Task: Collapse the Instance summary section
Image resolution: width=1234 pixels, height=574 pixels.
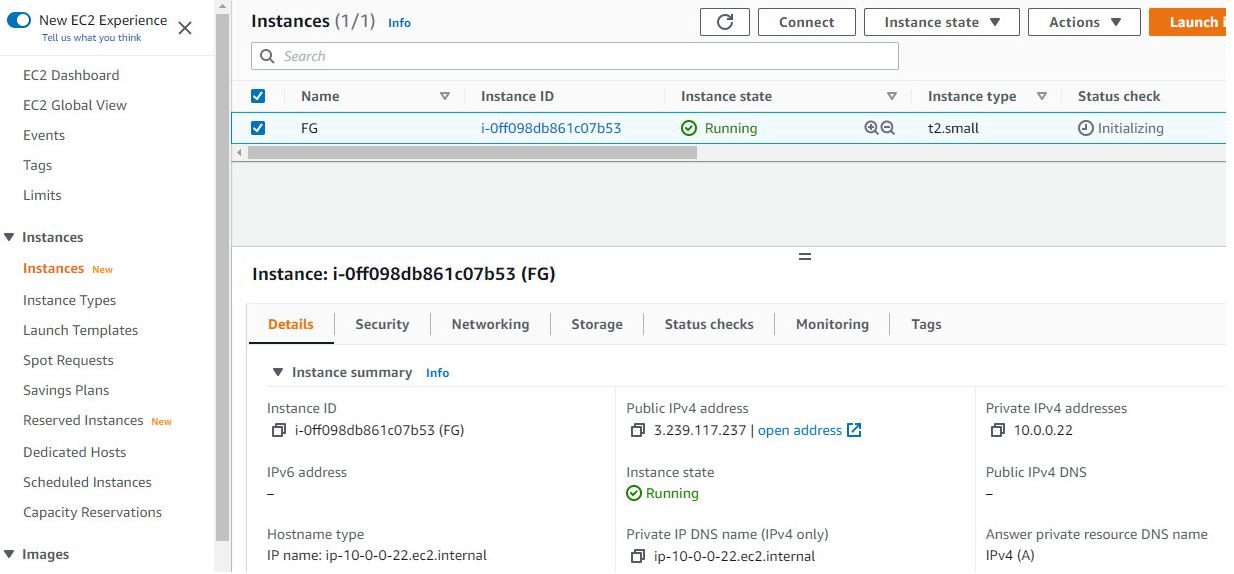Action: [278, 372]
